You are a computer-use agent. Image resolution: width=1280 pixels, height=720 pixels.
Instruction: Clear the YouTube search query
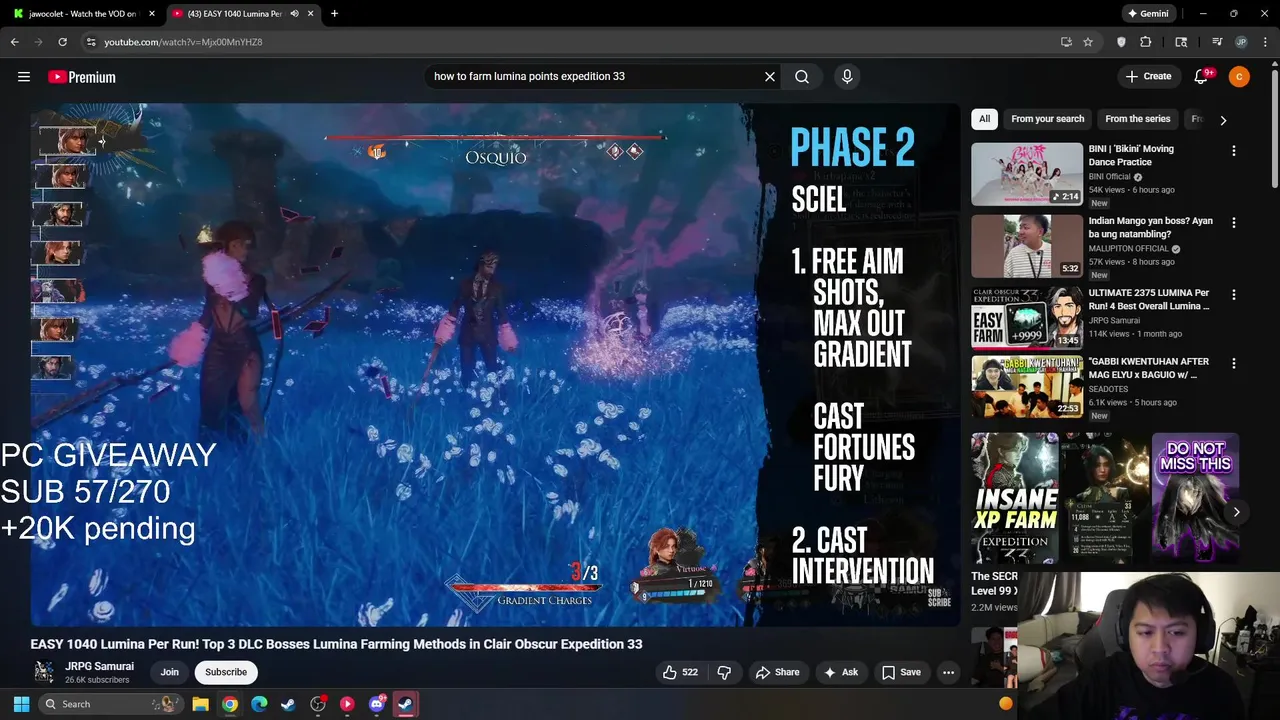click(x=770, y=76)
